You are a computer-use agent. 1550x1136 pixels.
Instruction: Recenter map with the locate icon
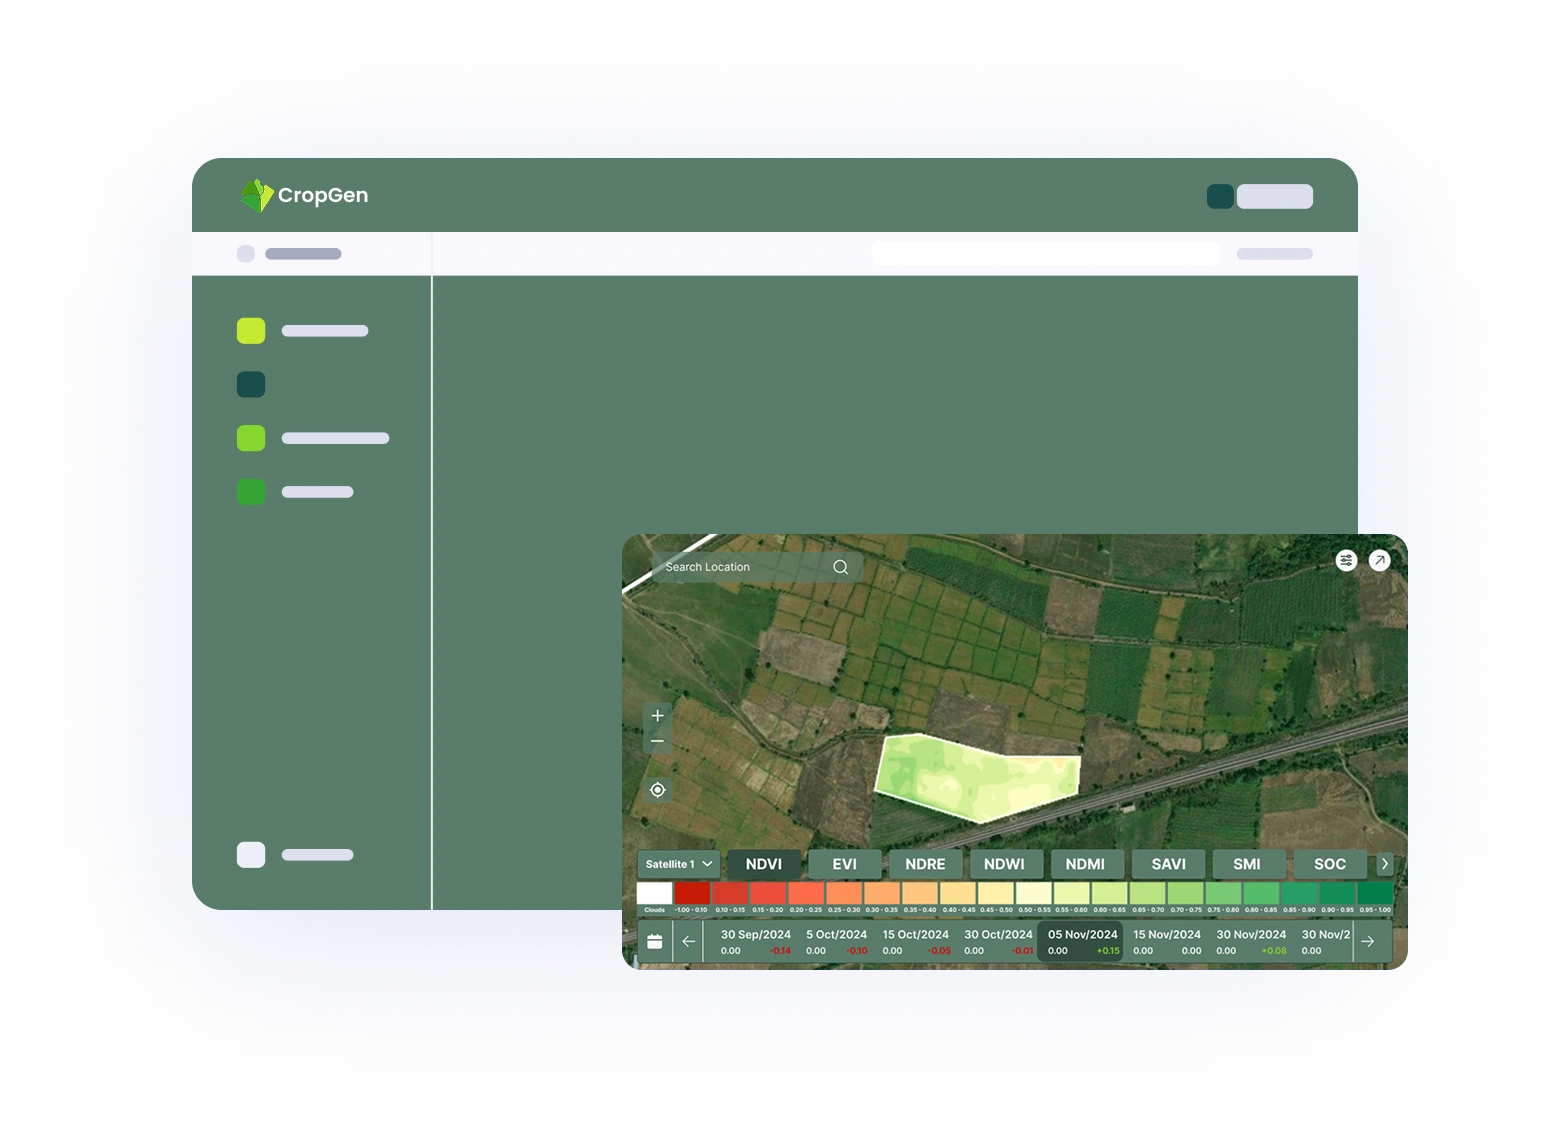point(657,790)
